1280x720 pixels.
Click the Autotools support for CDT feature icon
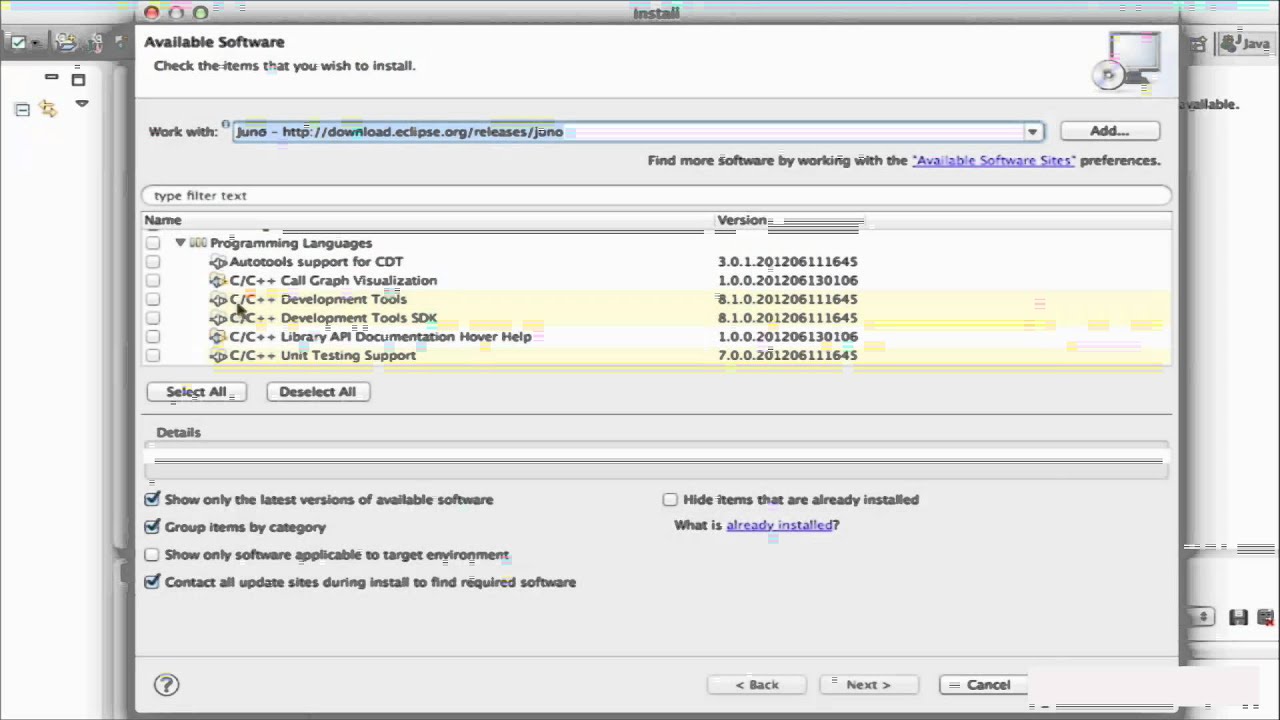pyautogui.click(x=218, y=262)
